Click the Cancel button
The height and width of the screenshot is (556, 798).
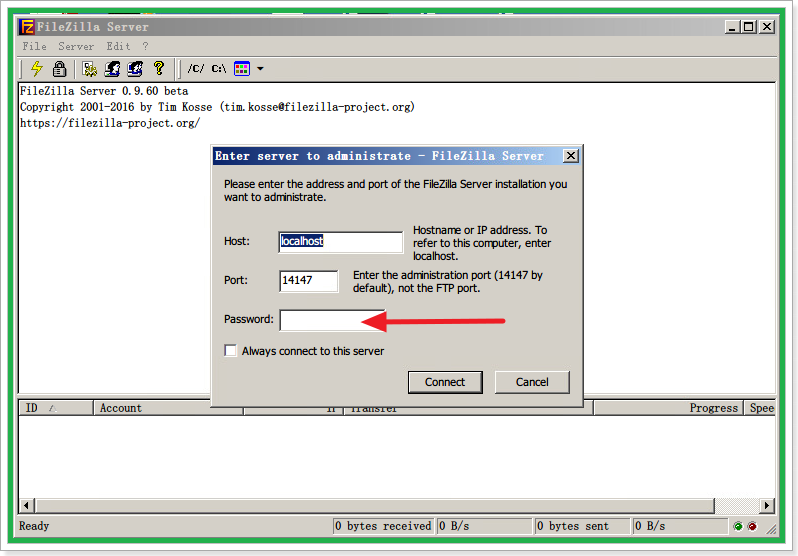click(532, 382)
